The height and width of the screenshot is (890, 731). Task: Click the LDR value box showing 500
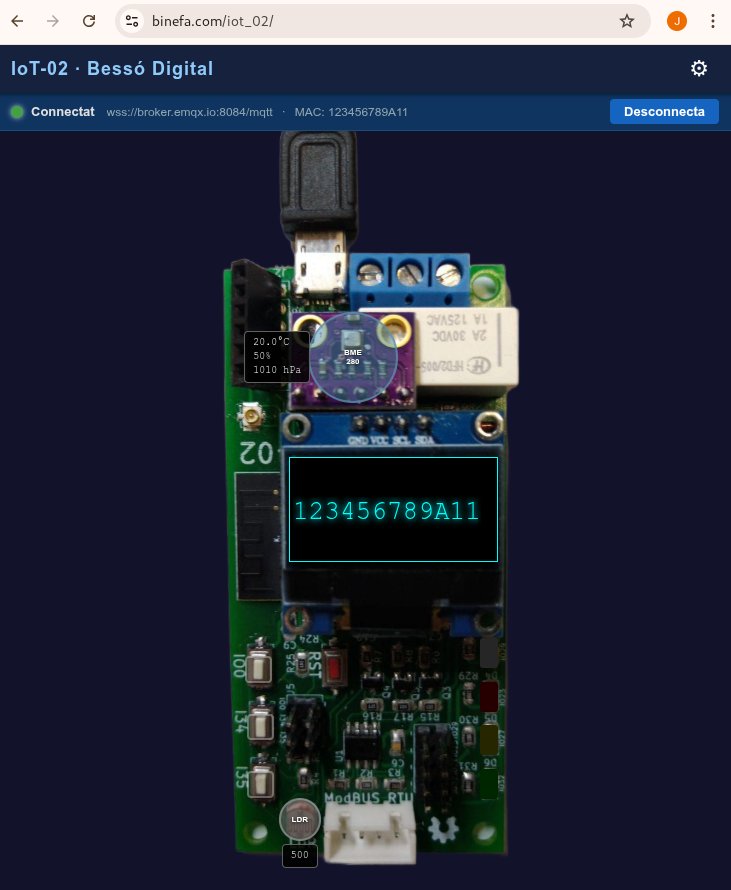click(x=299, y=855)
